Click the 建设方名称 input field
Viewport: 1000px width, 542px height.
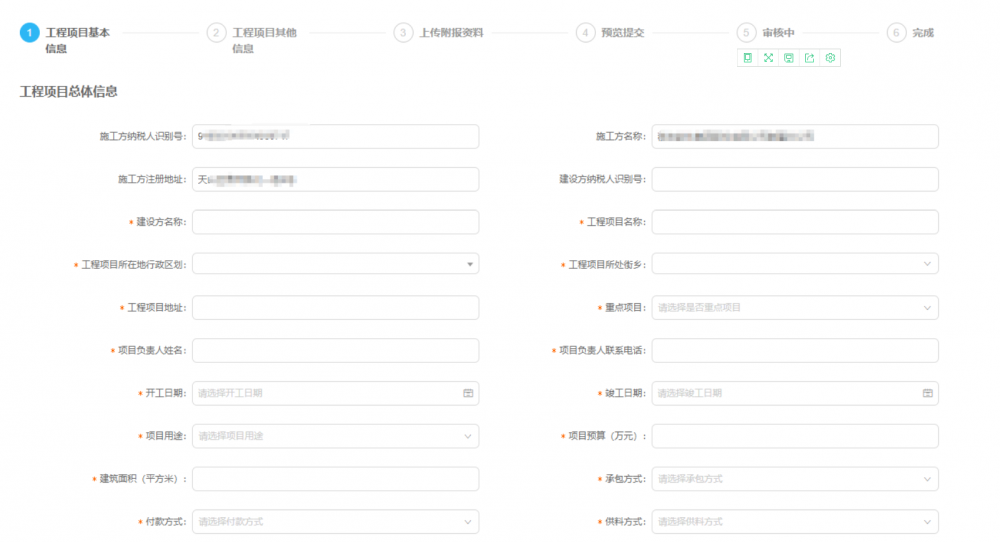[335, 222]
